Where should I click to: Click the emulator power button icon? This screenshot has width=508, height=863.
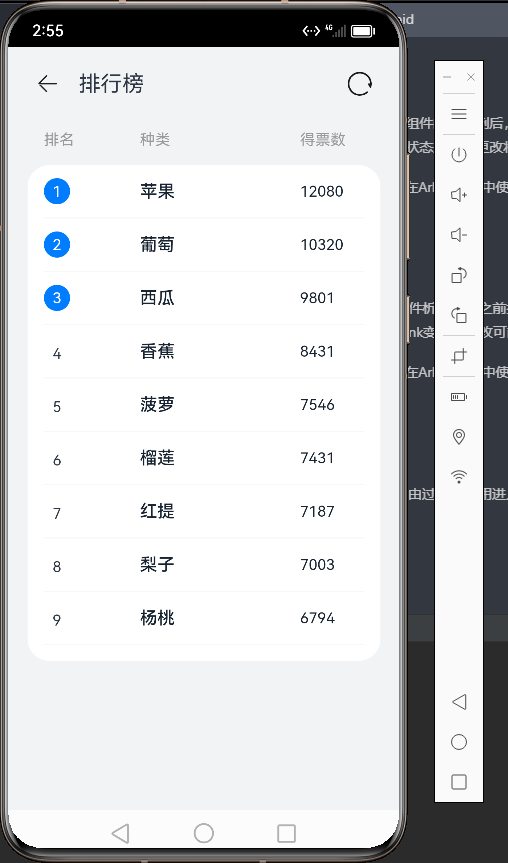(459, 155)
